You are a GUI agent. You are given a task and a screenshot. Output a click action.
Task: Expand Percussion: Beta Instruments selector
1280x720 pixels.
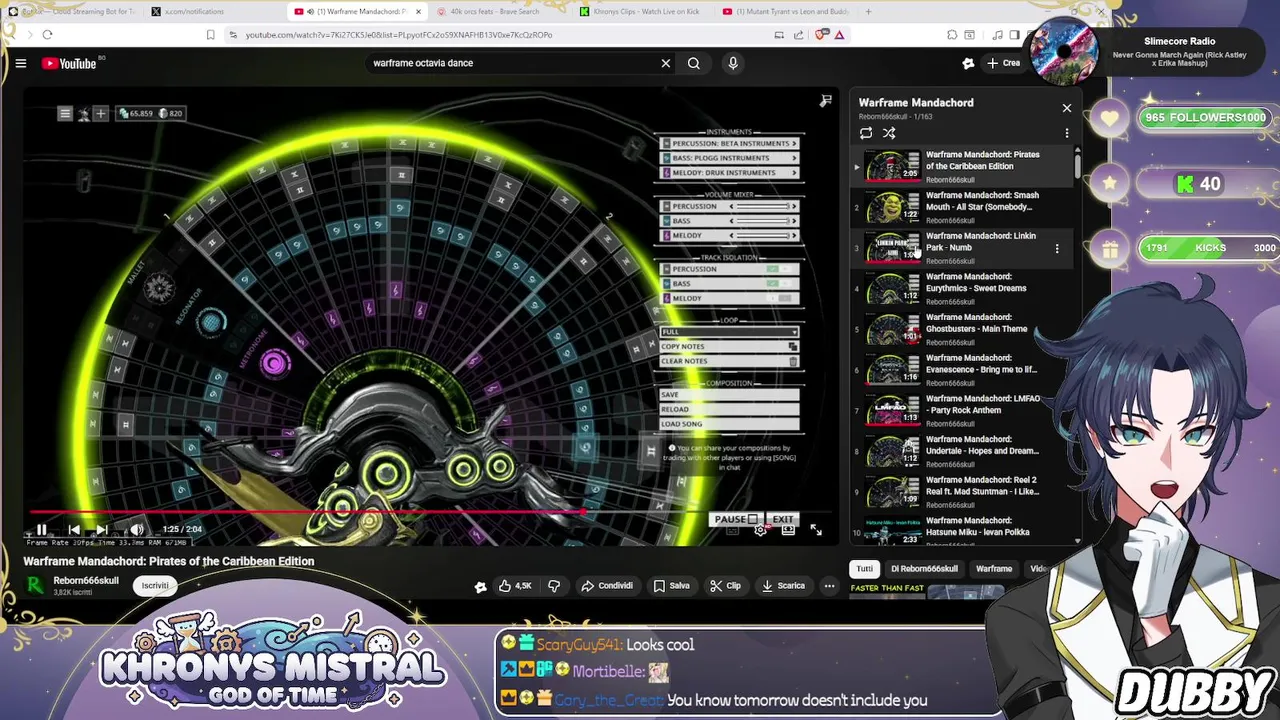[729, 144]
